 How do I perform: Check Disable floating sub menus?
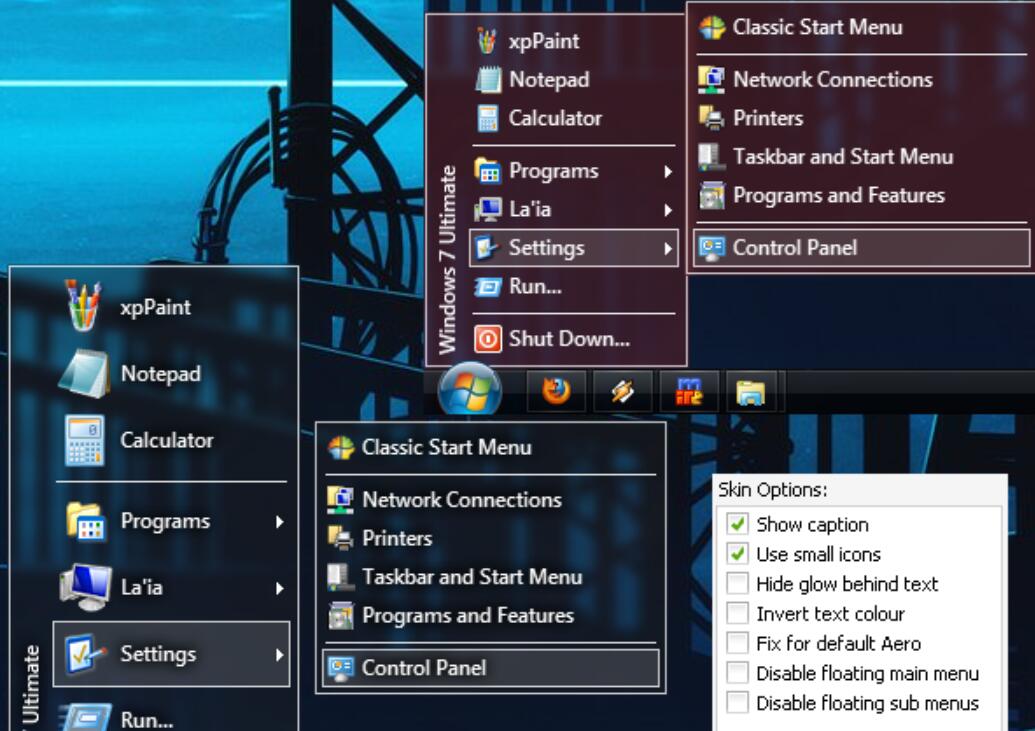(737, 703)
